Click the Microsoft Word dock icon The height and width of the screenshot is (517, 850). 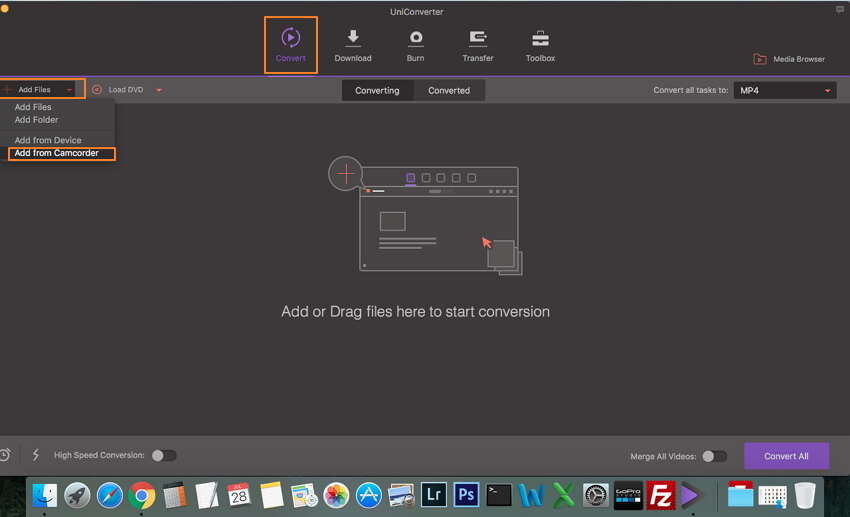tap(531, 495)
